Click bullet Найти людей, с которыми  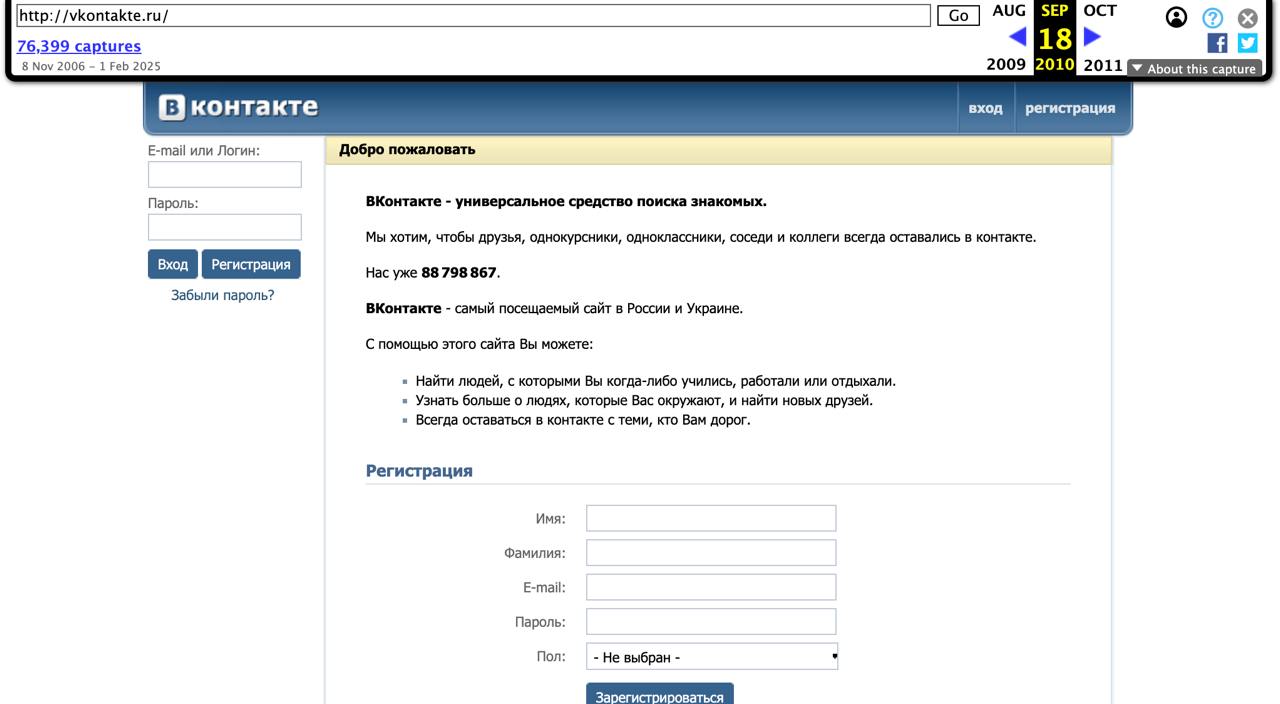point(656,381)
